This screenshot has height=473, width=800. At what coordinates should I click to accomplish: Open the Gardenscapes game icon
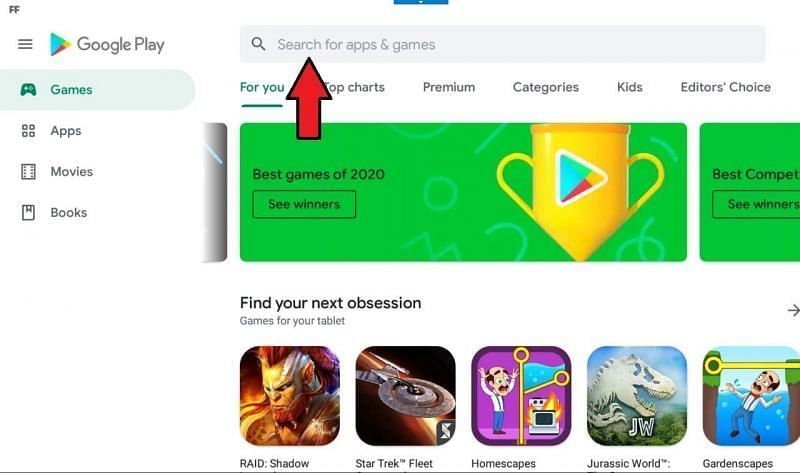coord(751,396)
